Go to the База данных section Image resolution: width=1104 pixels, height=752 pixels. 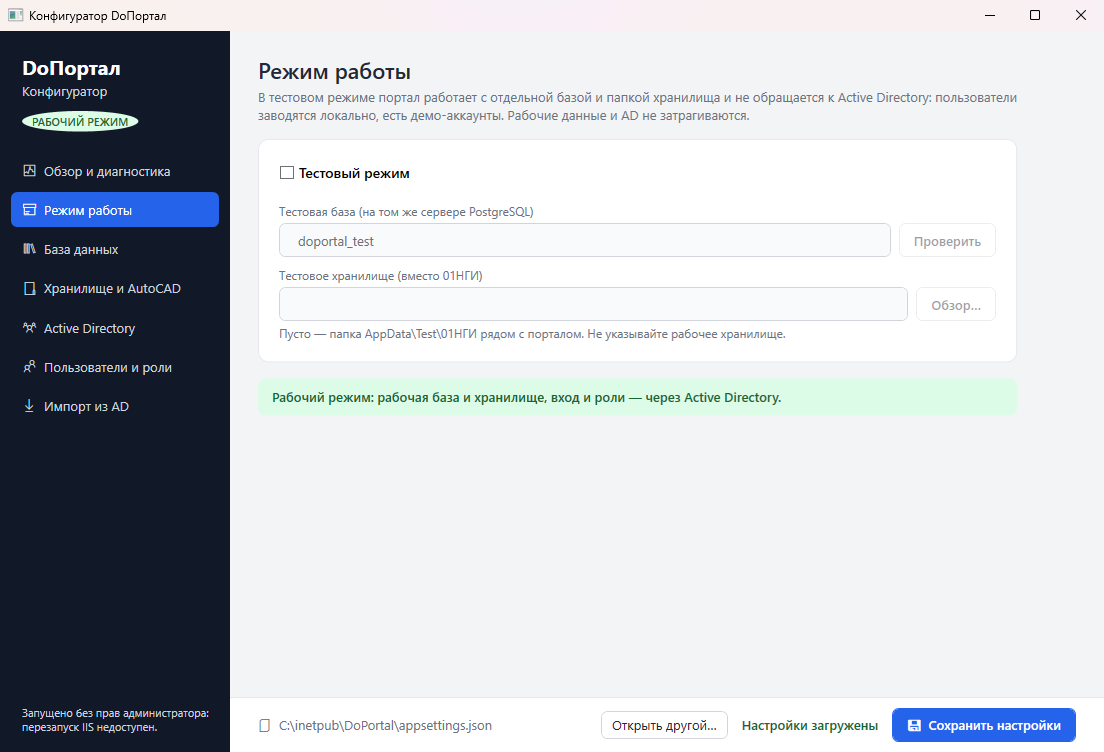click(x=115, y=249)
